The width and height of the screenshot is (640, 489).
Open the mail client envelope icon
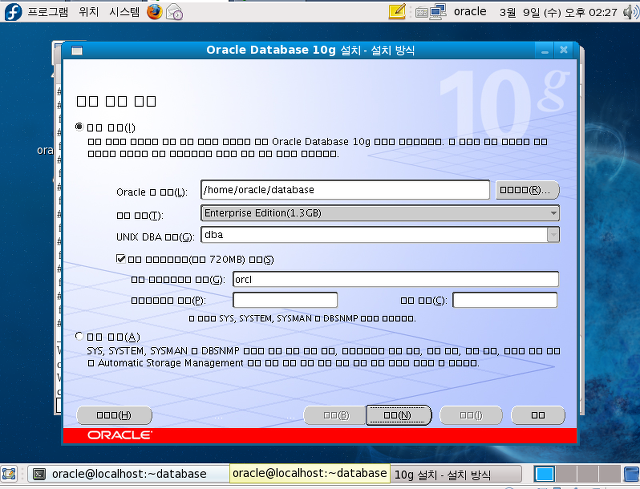coord(174,12)
